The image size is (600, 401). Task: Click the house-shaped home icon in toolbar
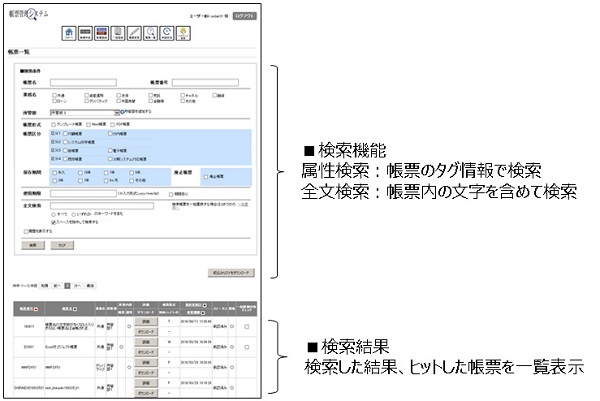(x=68, y=34)
